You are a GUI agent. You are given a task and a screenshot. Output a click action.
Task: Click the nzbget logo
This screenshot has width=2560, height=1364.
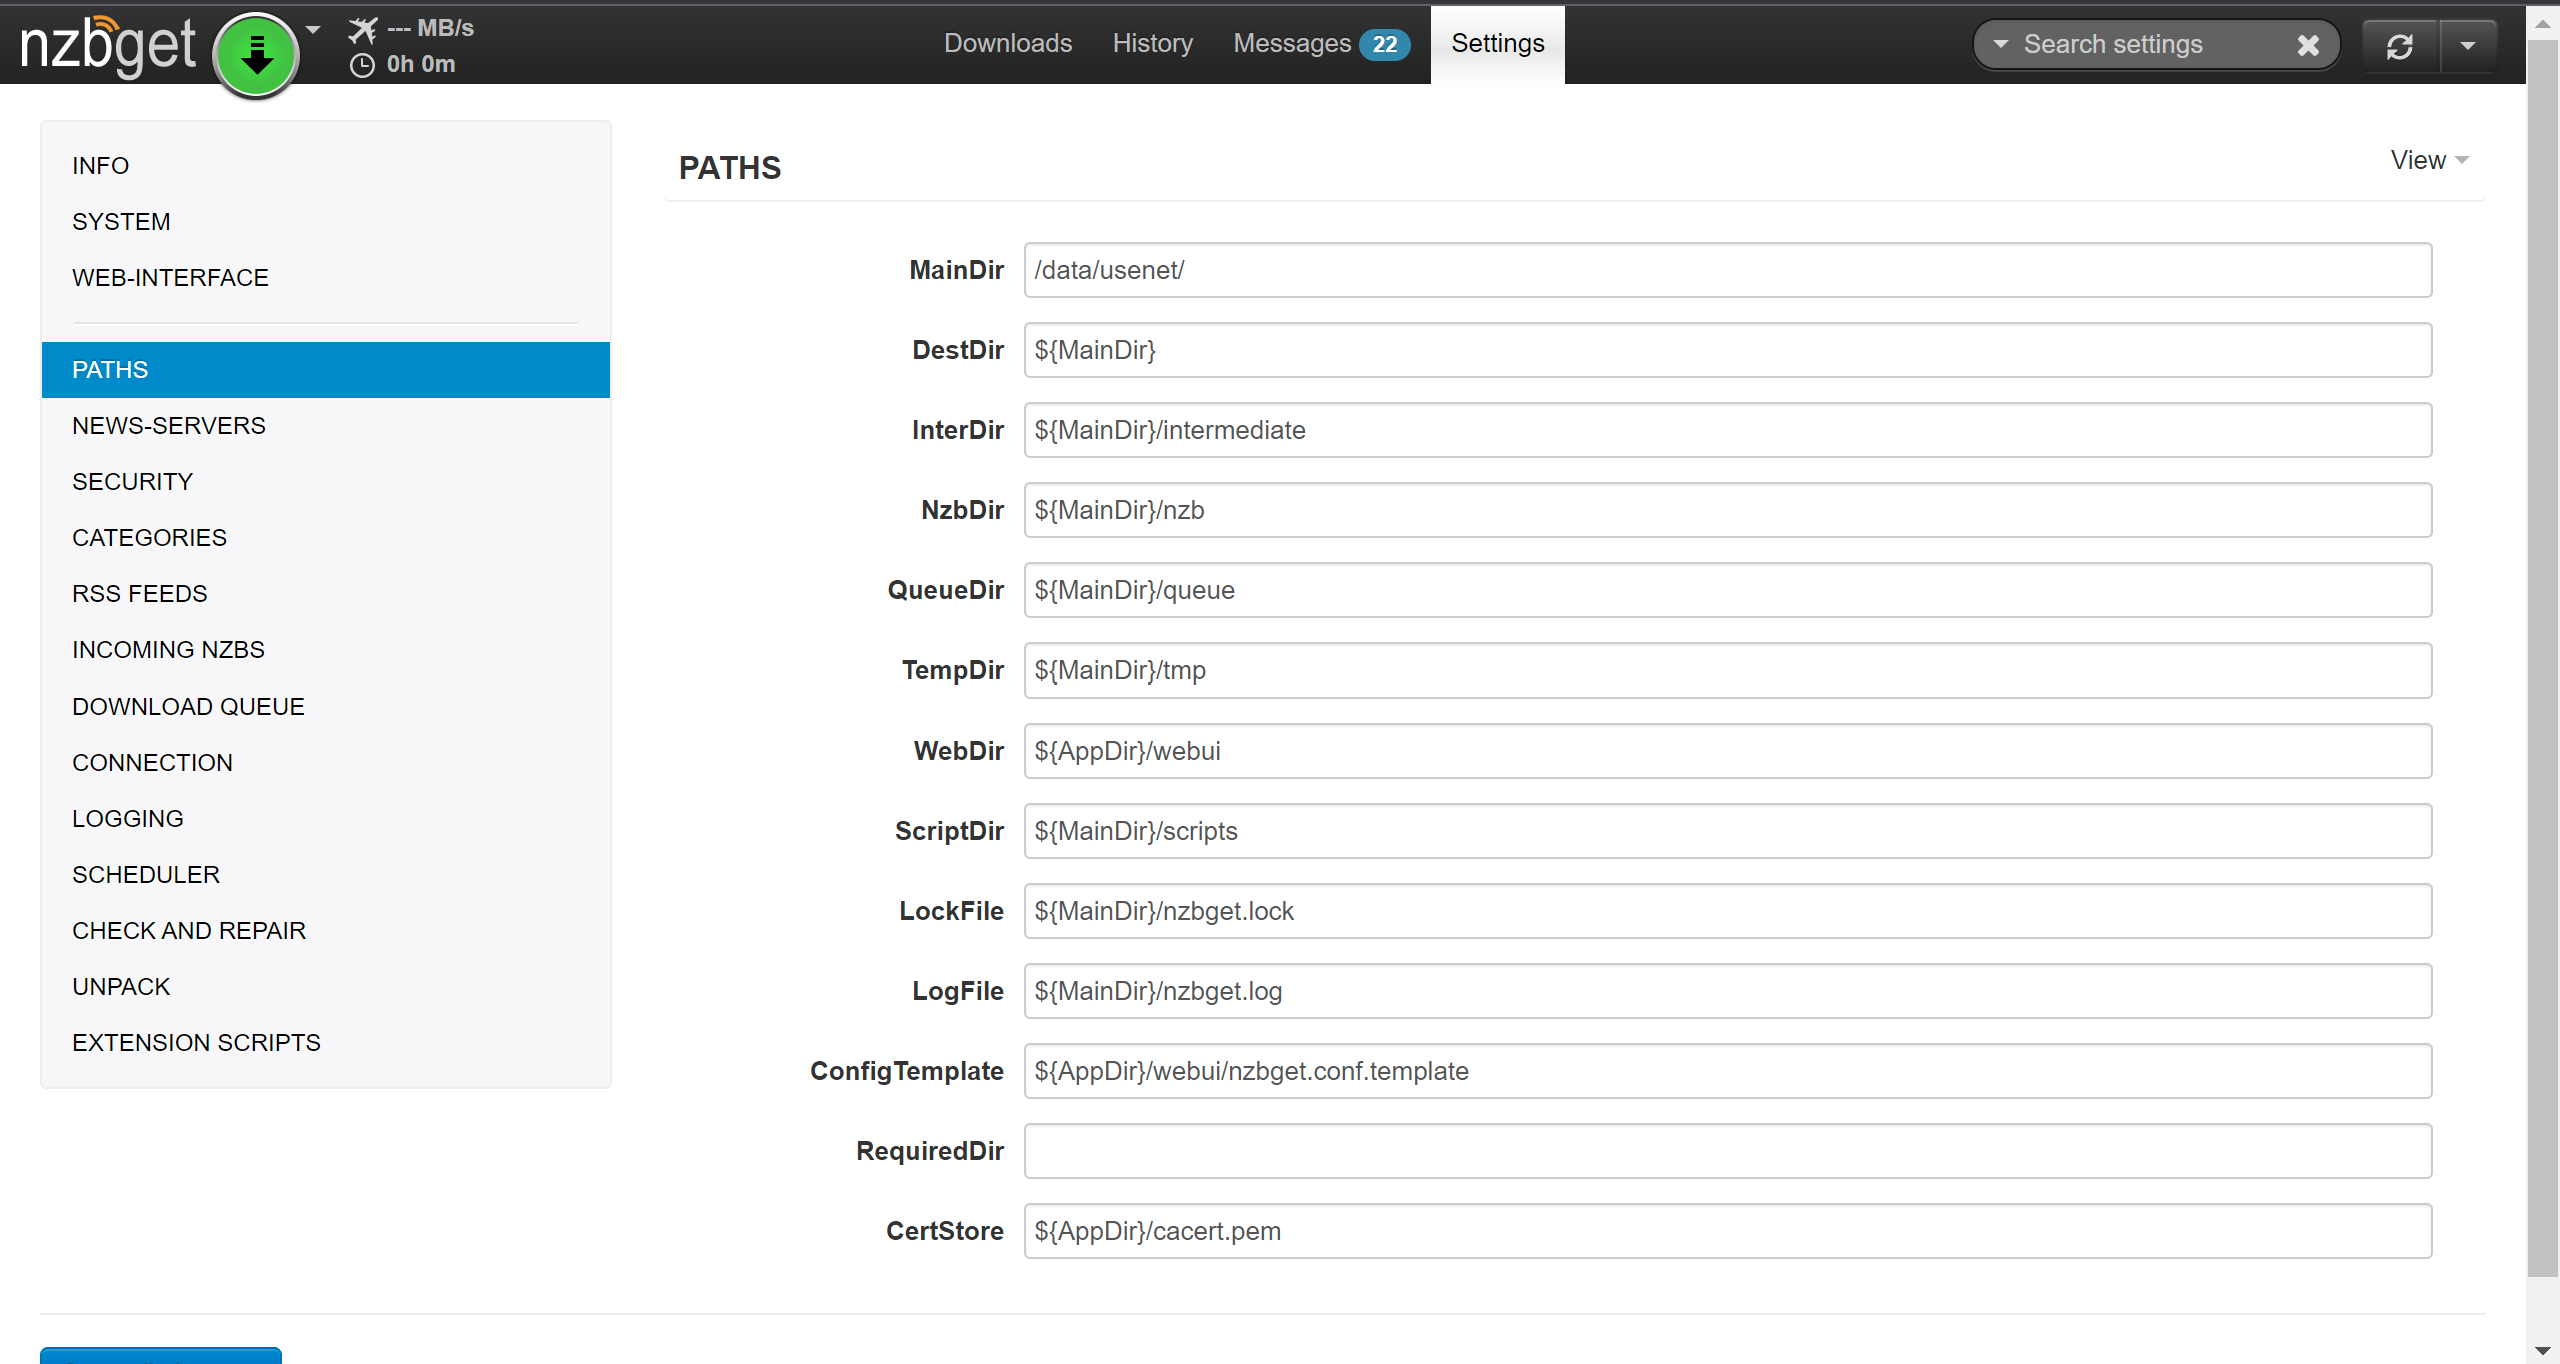tap(108, 46)
